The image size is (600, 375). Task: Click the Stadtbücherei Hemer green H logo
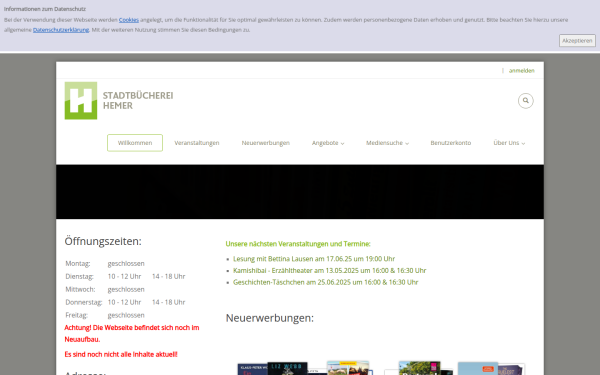coord(81,101)
